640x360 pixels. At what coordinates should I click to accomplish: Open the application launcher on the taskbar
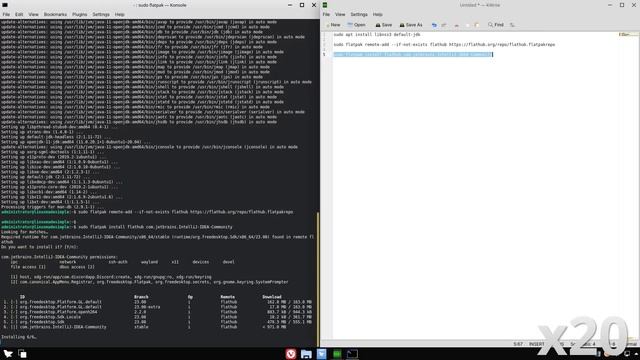click(x=8, y=354)
